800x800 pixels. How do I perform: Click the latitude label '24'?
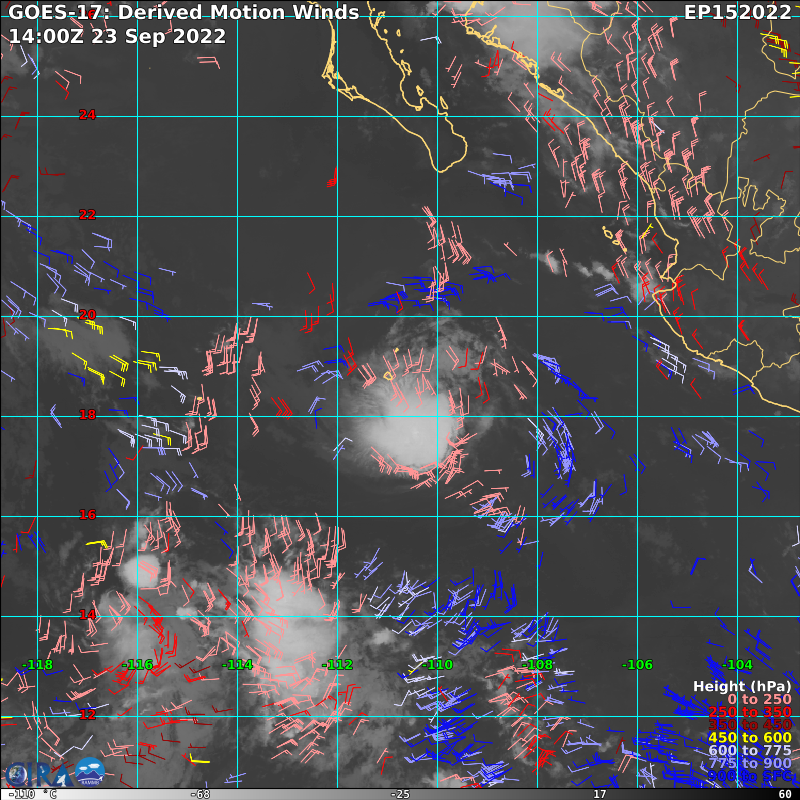[x=87, y=115]
